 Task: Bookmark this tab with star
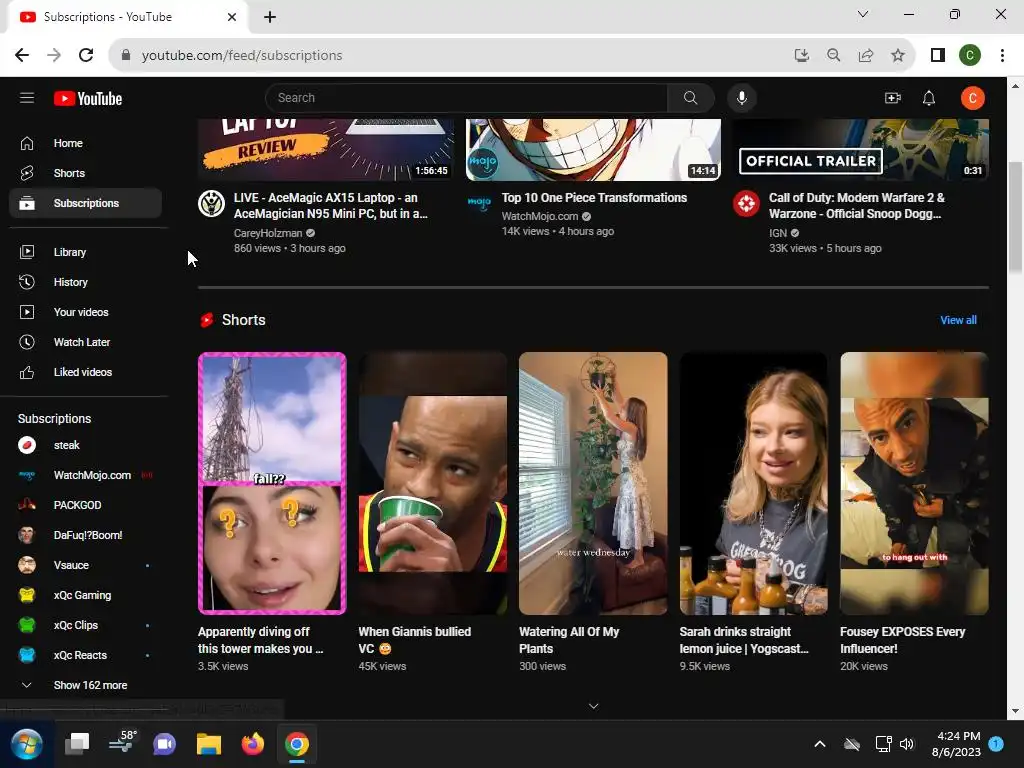coord(898,56)
